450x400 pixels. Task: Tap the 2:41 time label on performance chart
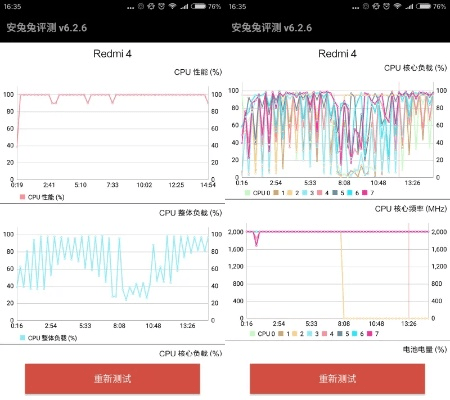coord(49,185)
